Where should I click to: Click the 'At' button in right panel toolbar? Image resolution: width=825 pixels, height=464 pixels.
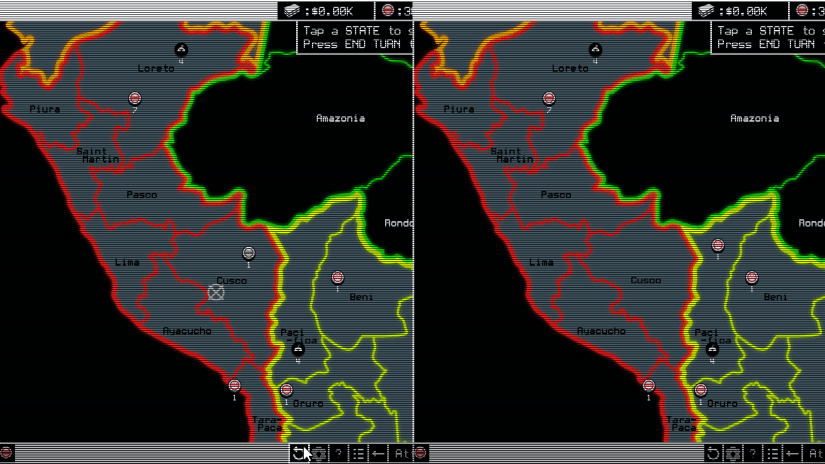(x=815, y=453)
